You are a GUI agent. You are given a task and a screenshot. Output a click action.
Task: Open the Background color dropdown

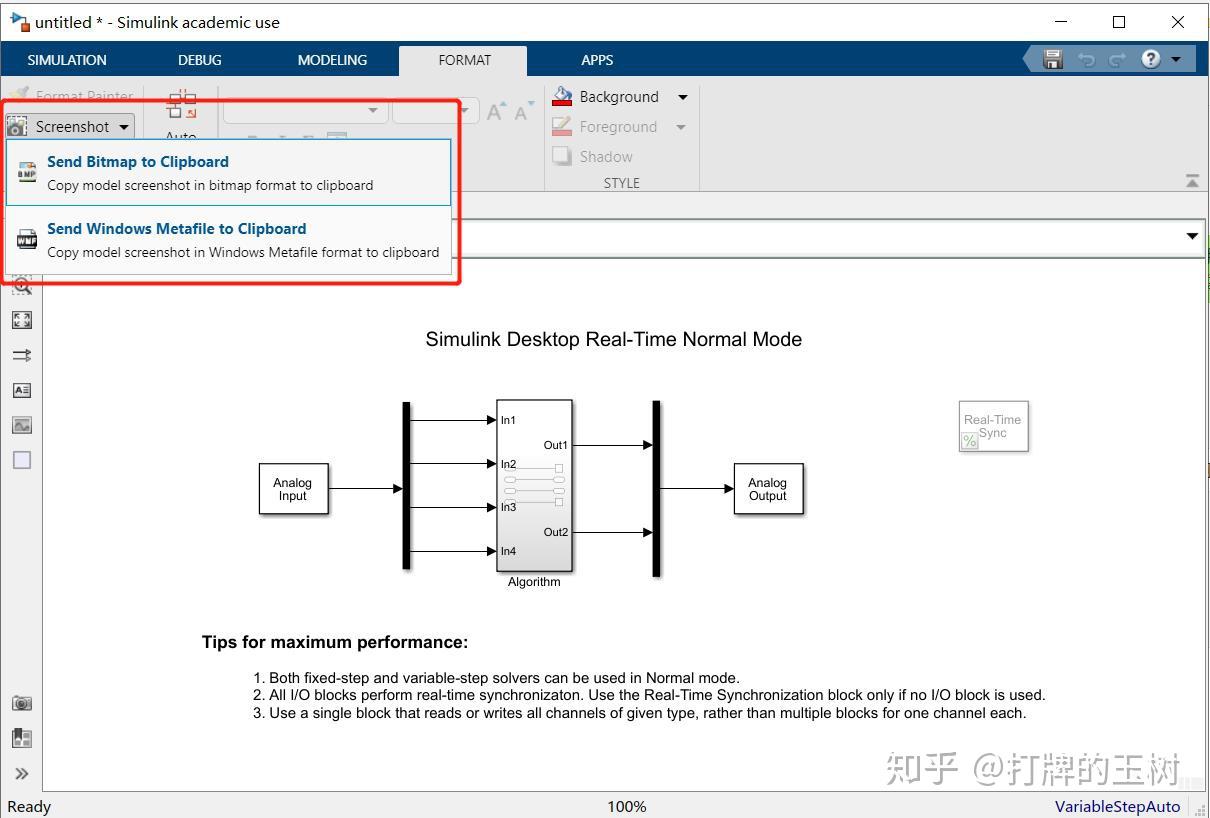pos(682,96)
